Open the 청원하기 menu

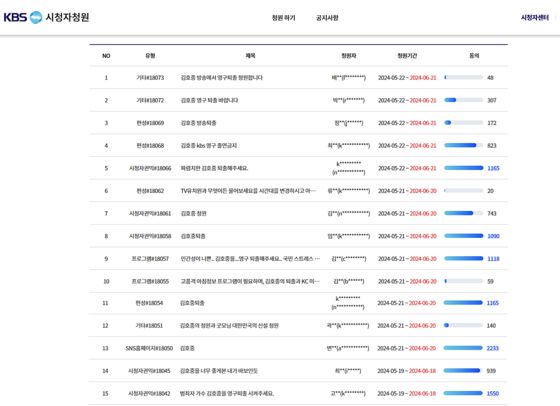(284, 18)
